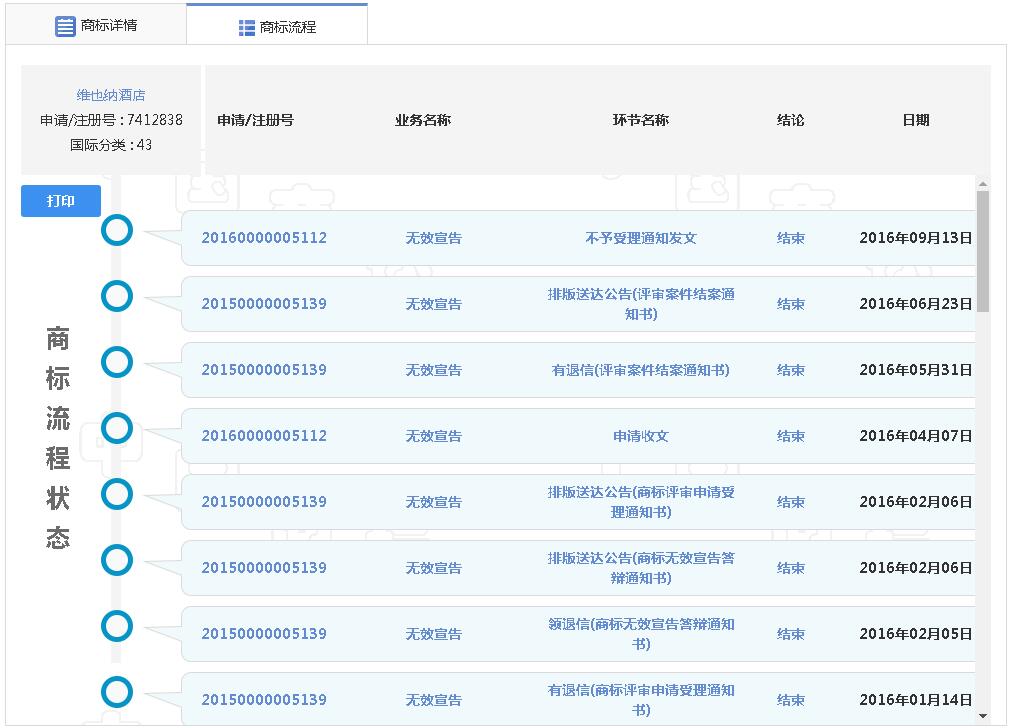The height and width of the screenshot is (728, 1011).
Task: Click the vertical scrollbar thumb
Action: [982, 250]
